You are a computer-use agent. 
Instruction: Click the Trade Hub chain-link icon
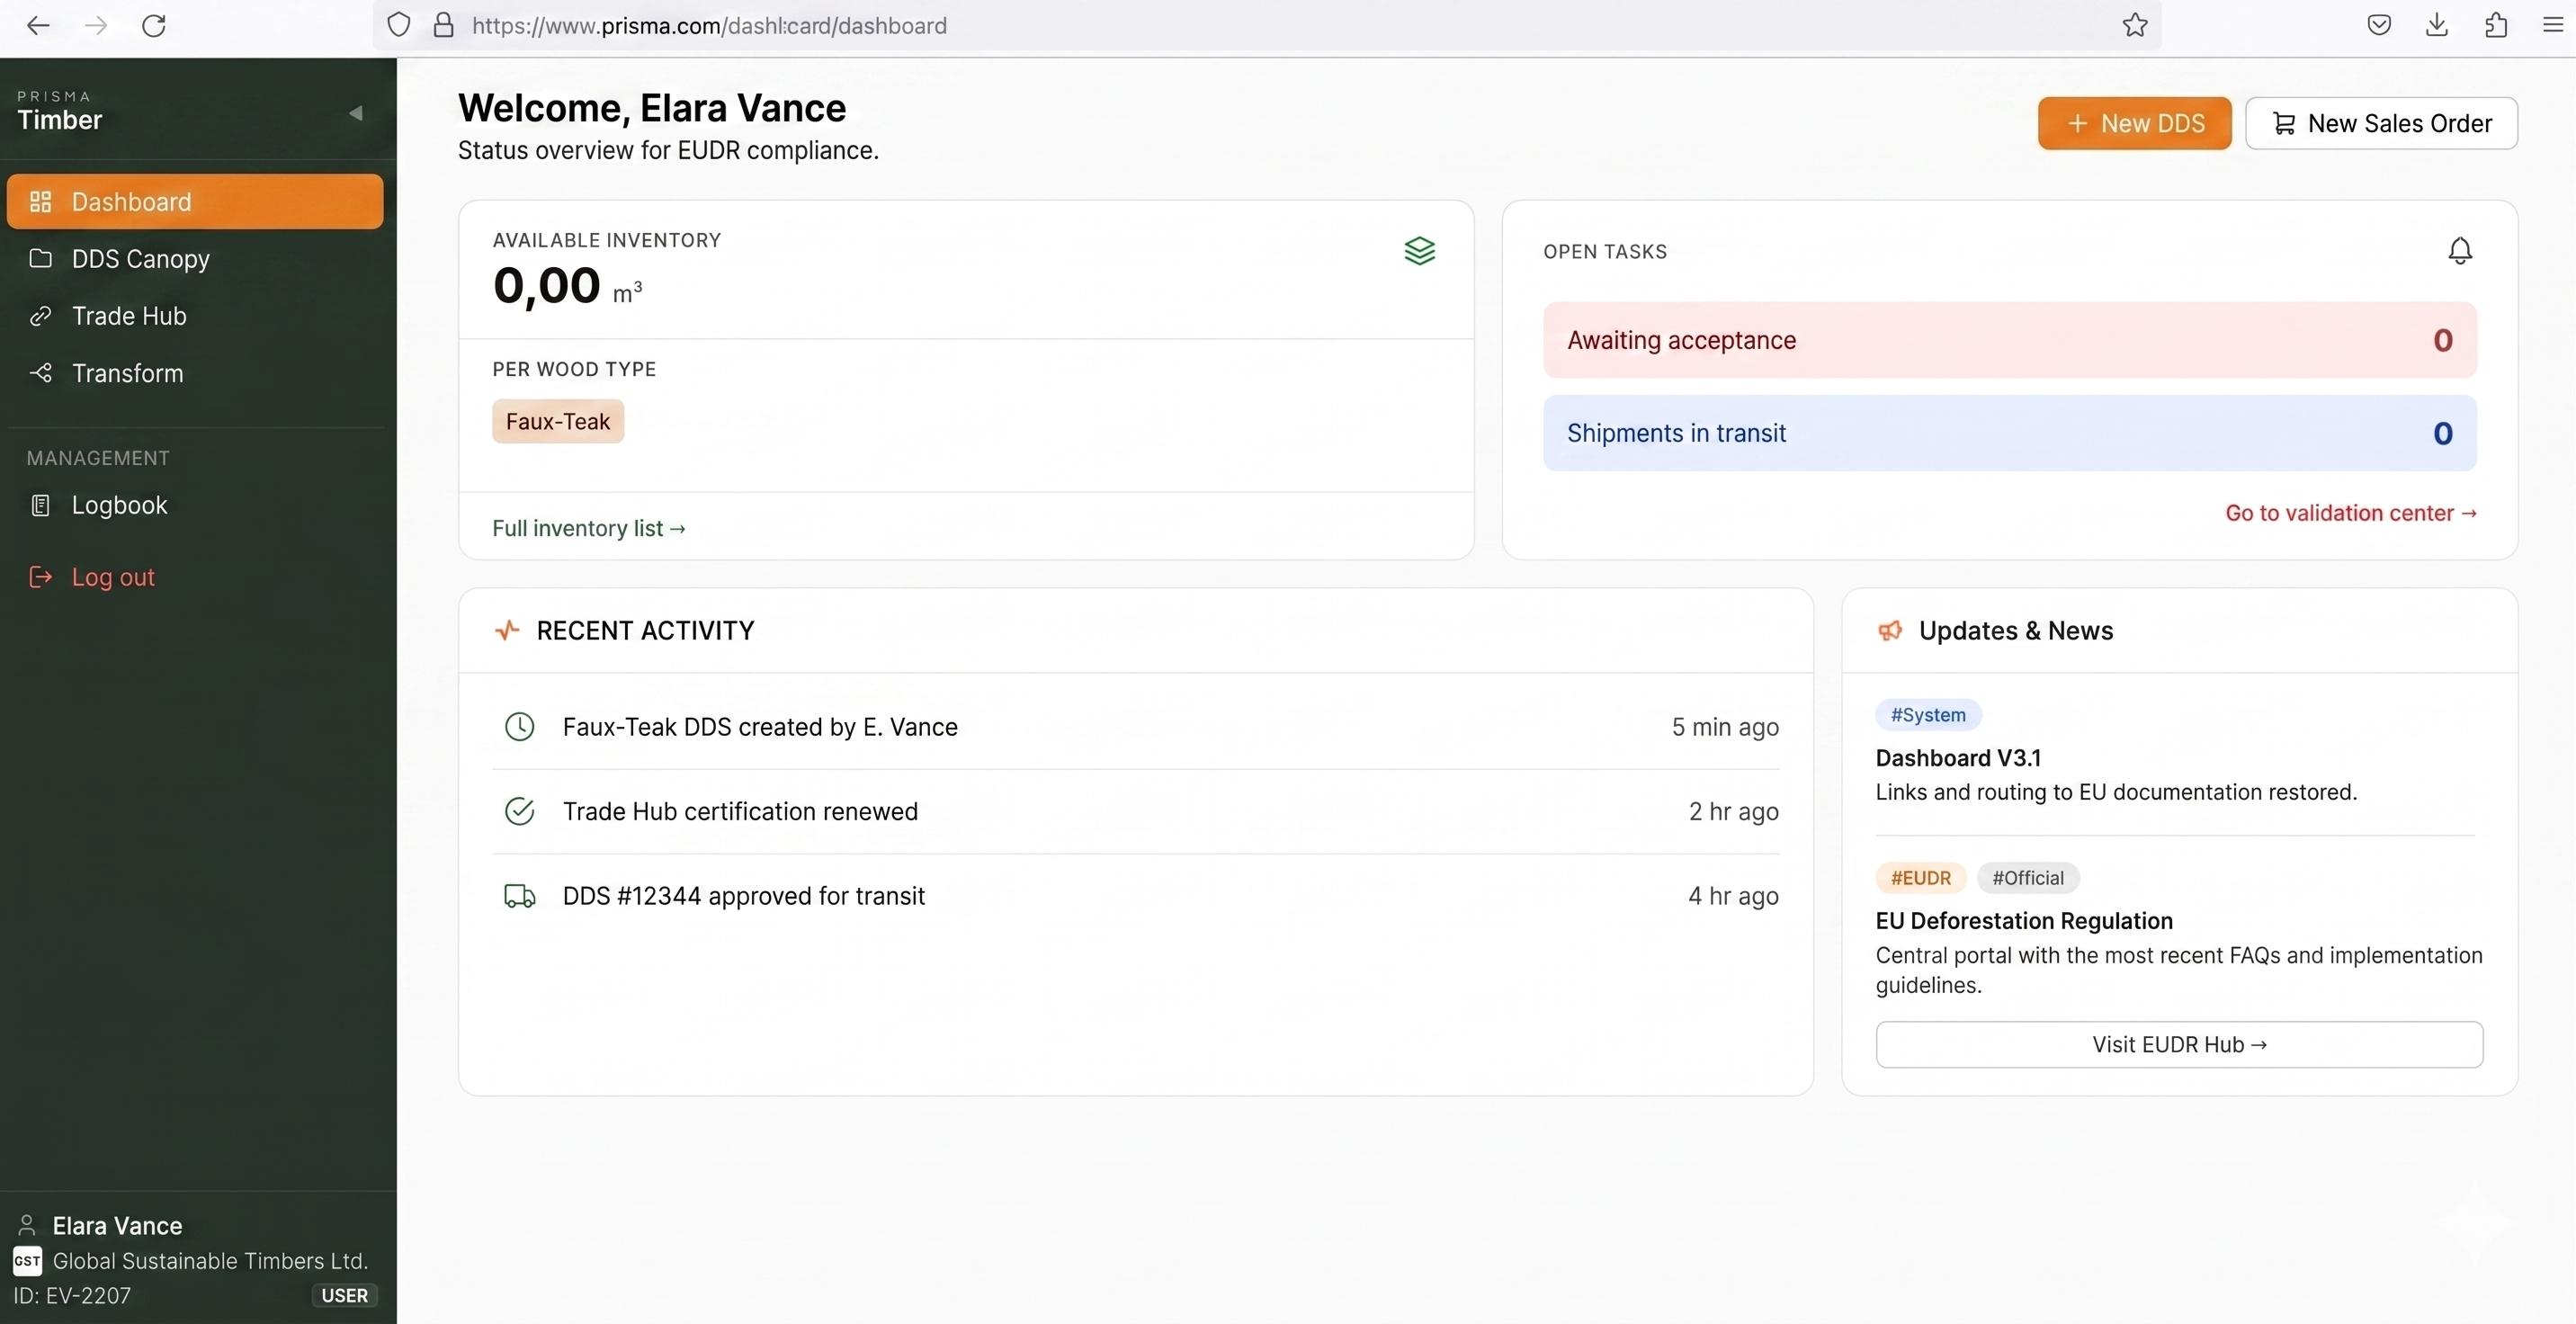click(x=40, y=316)
